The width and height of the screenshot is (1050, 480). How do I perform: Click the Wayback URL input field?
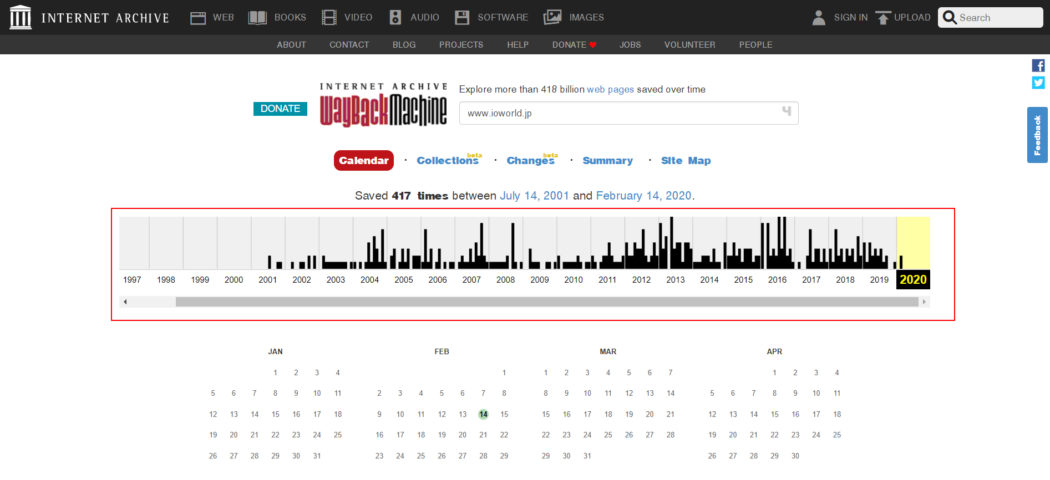(629, 113)
